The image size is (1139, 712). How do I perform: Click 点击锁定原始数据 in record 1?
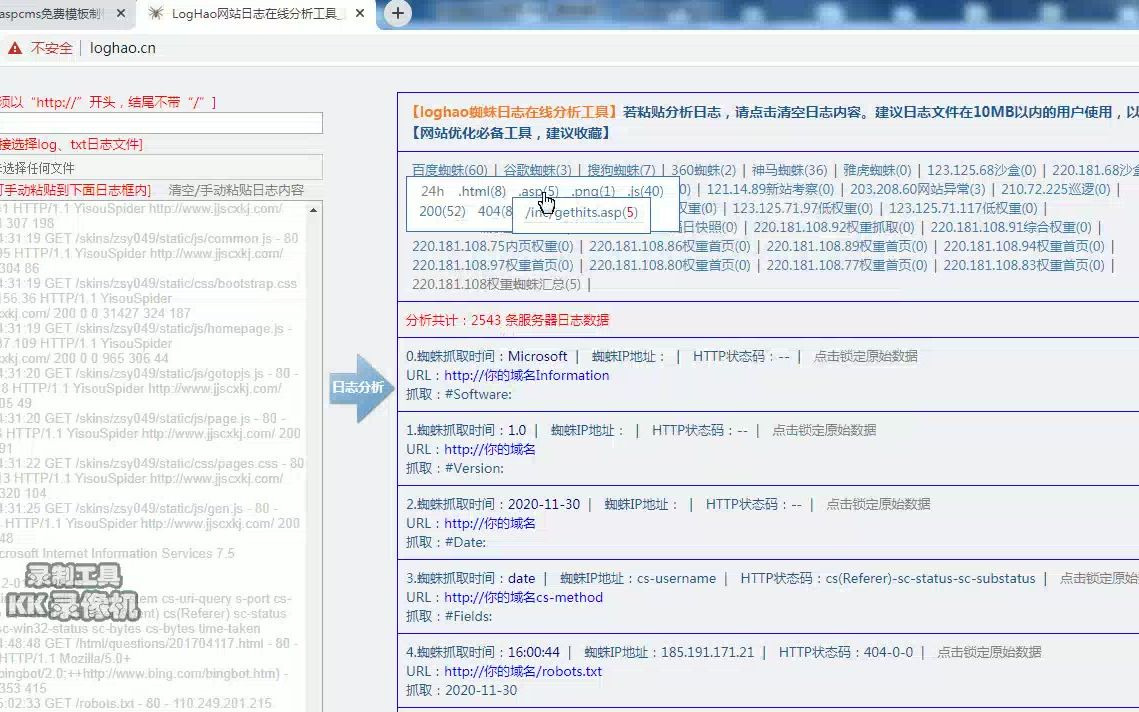(824, 430)
